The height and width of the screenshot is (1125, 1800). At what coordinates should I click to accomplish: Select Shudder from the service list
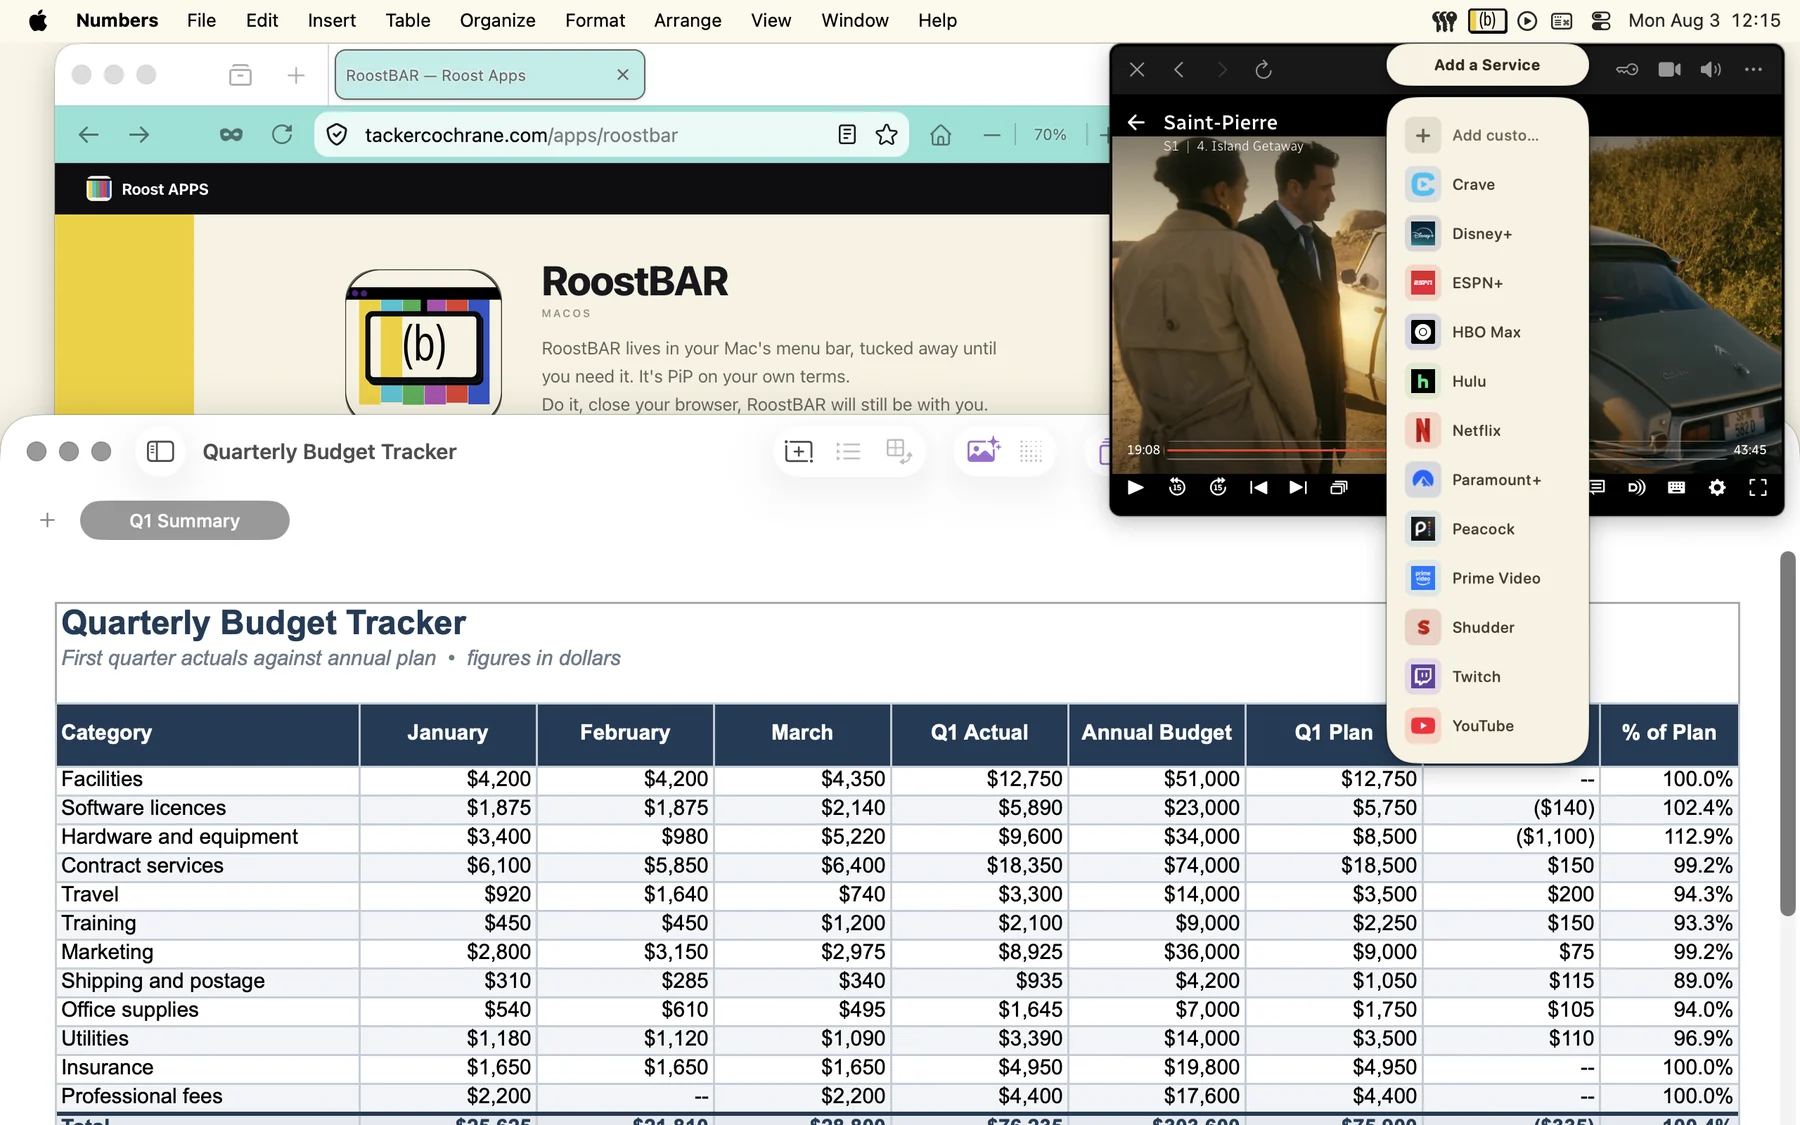coord(1487,627)
